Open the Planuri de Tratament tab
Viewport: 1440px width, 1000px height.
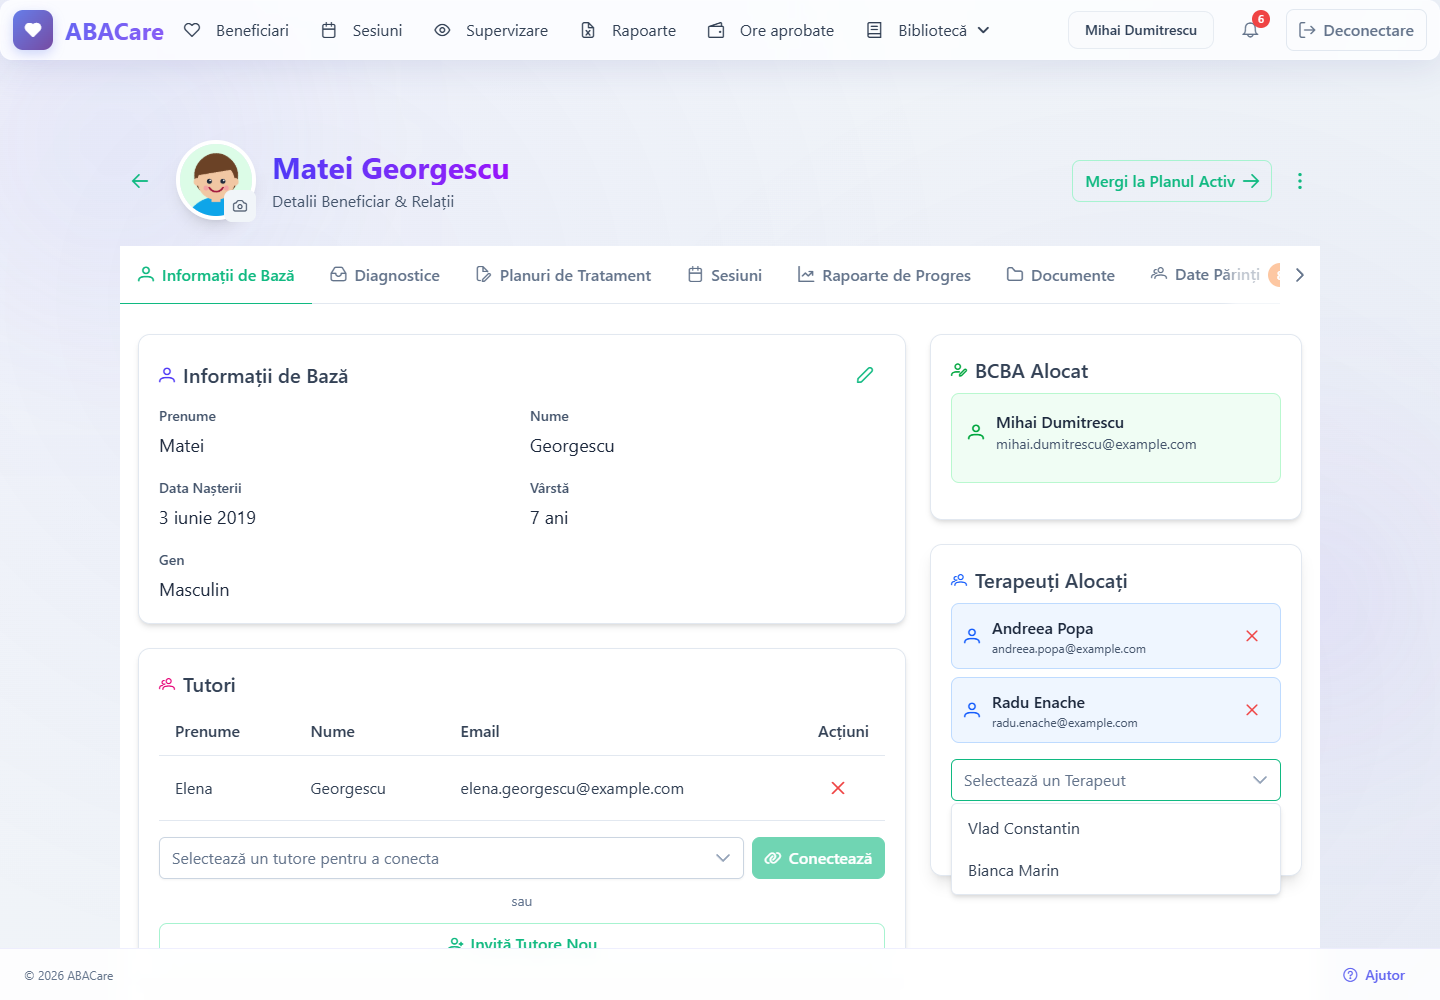[x=563, y=275]
